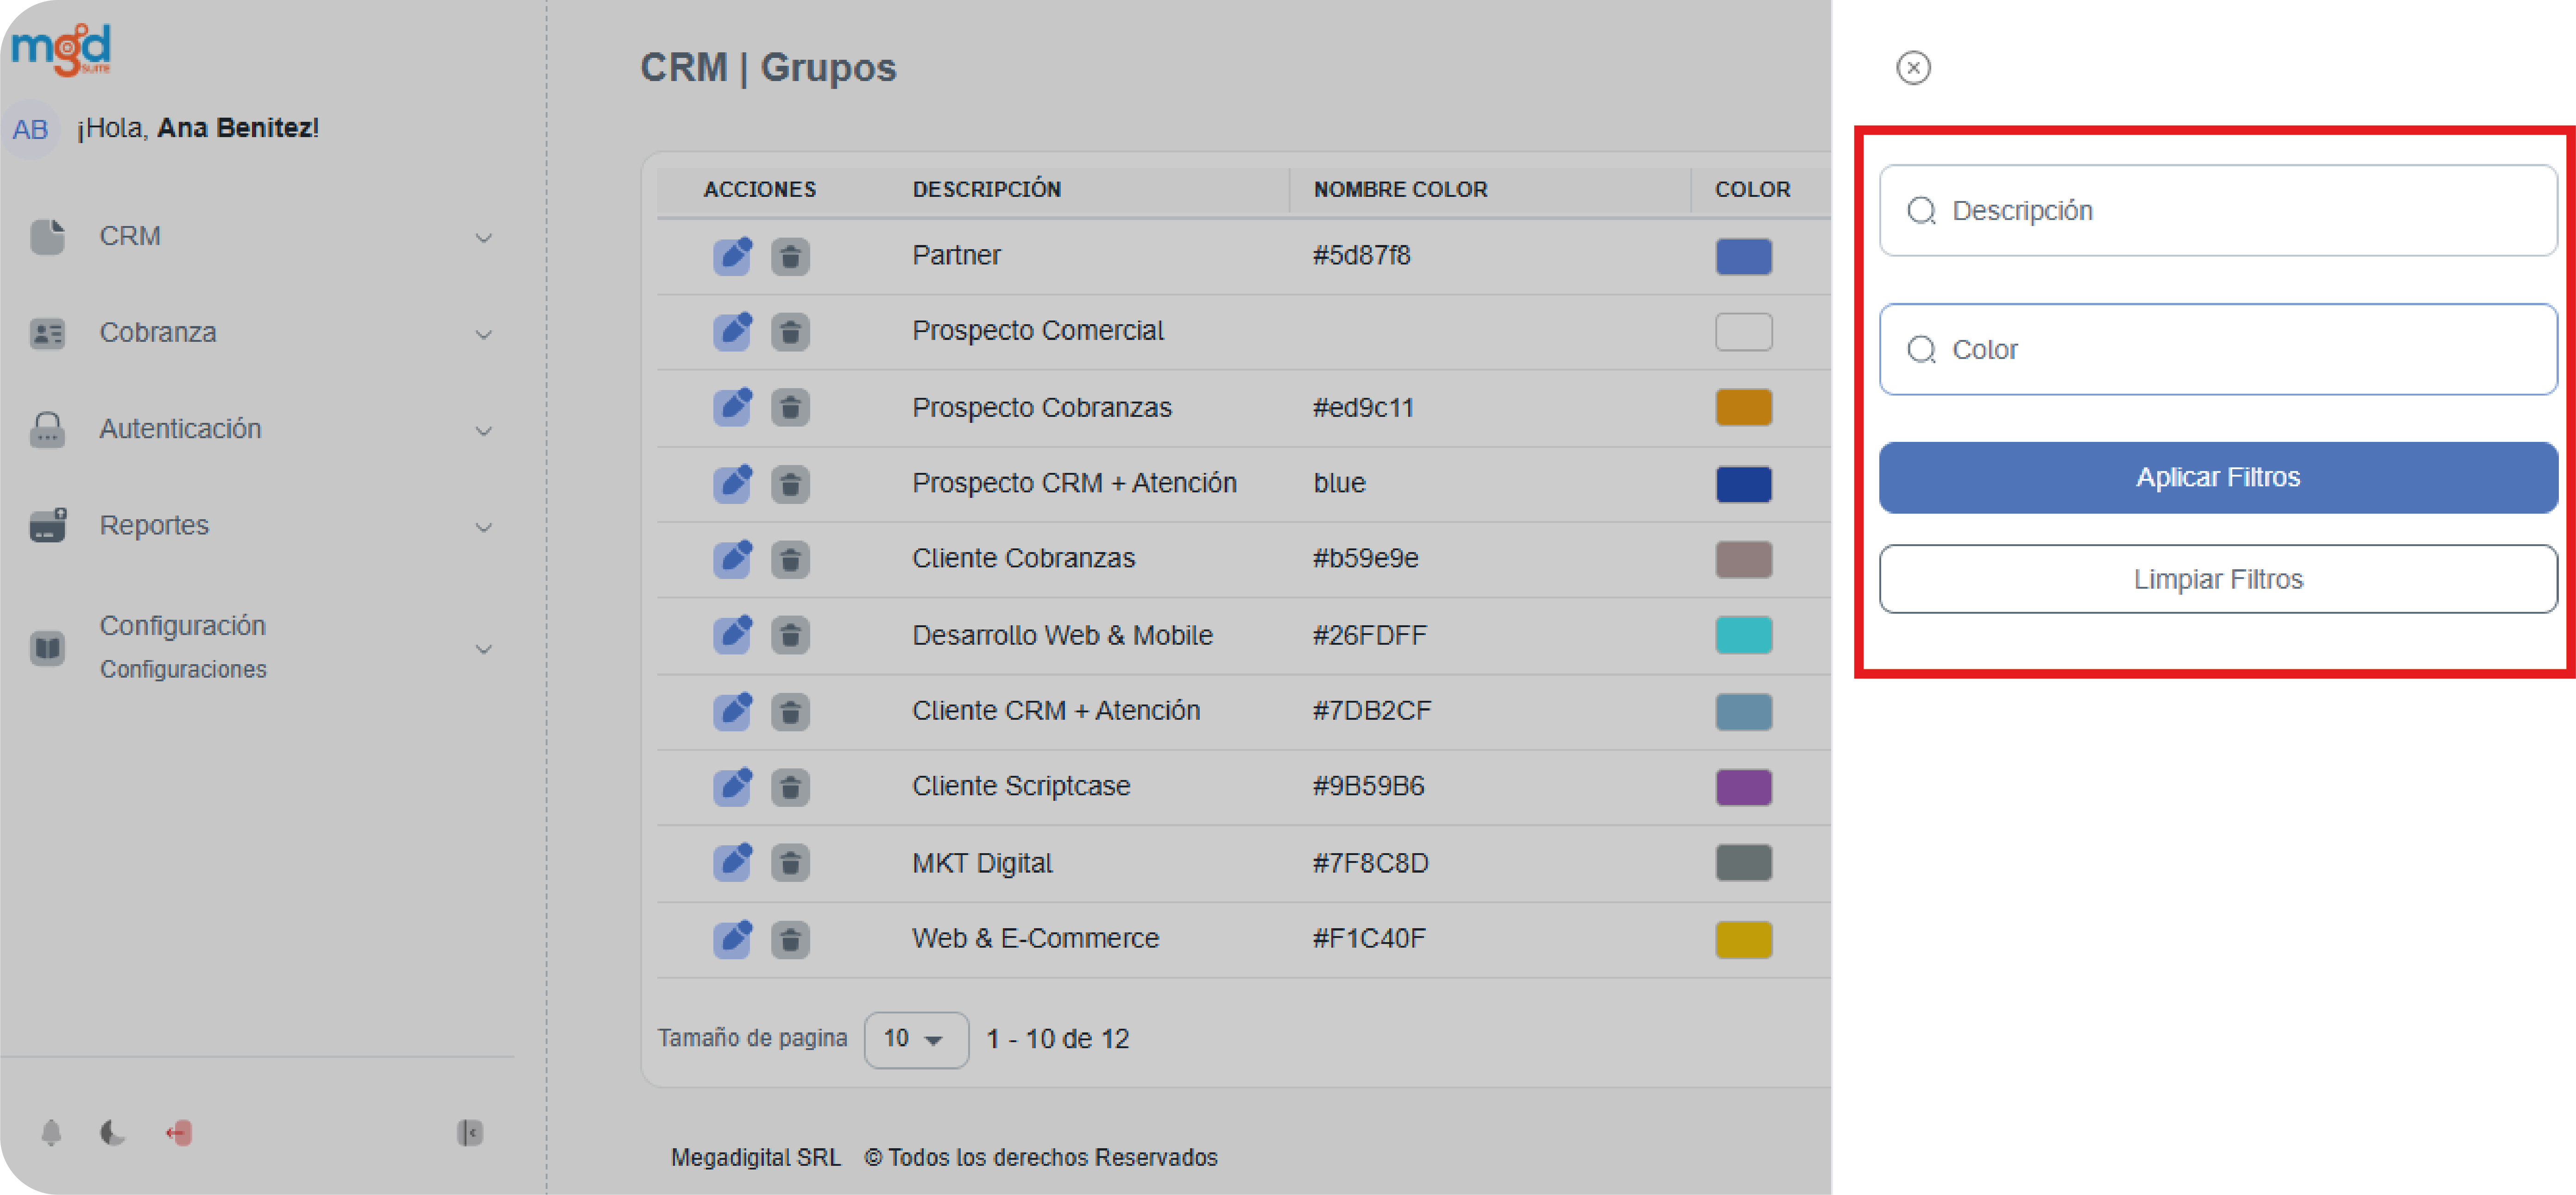The image size is (2576, 1195).
Task: Click Aplicar Filtros button
Action: (2217, 478)
